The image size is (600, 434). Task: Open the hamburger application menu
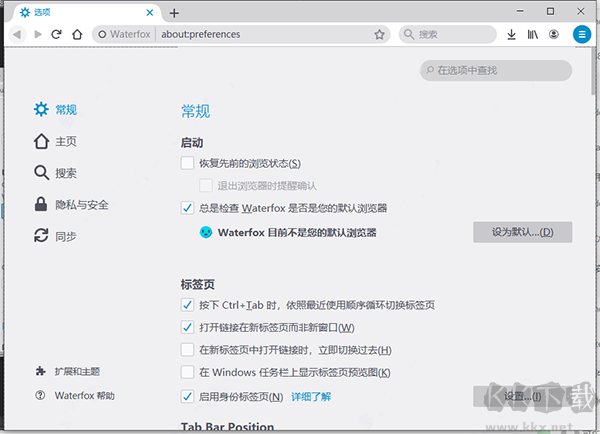tap(581, 34)
